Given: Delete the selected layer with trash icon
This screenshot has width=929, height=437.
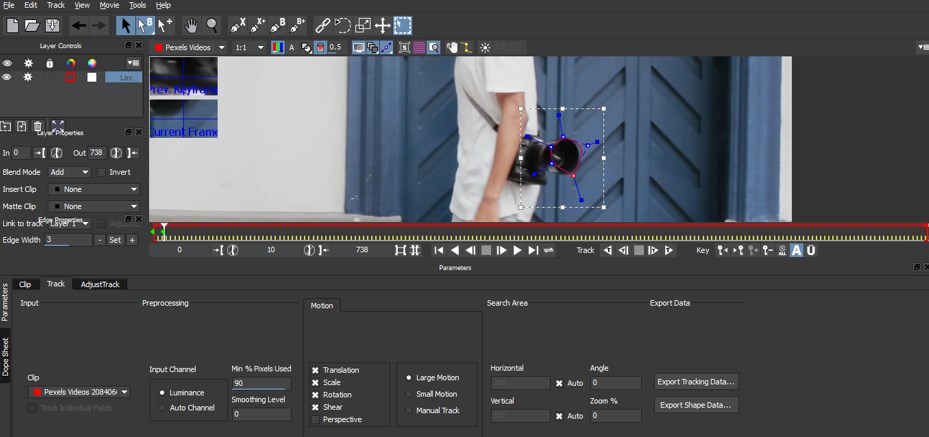Looking at the screenshot, I should tap(38, 126).
